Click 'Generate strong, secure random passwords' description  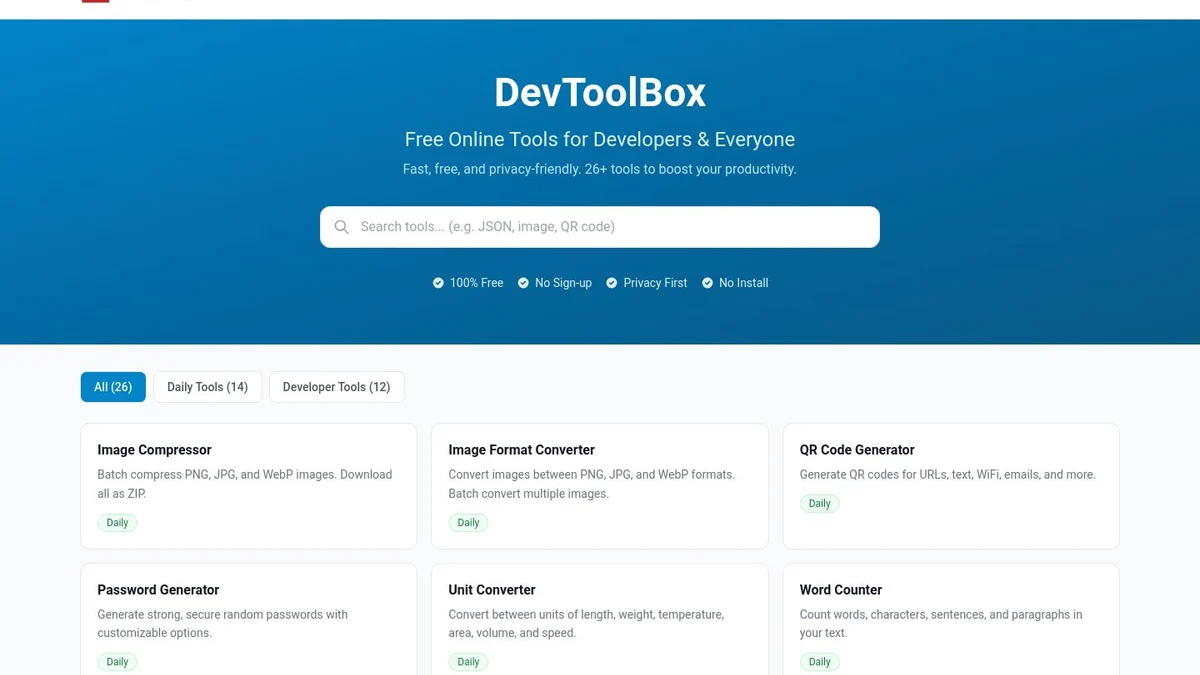point(223,624)
